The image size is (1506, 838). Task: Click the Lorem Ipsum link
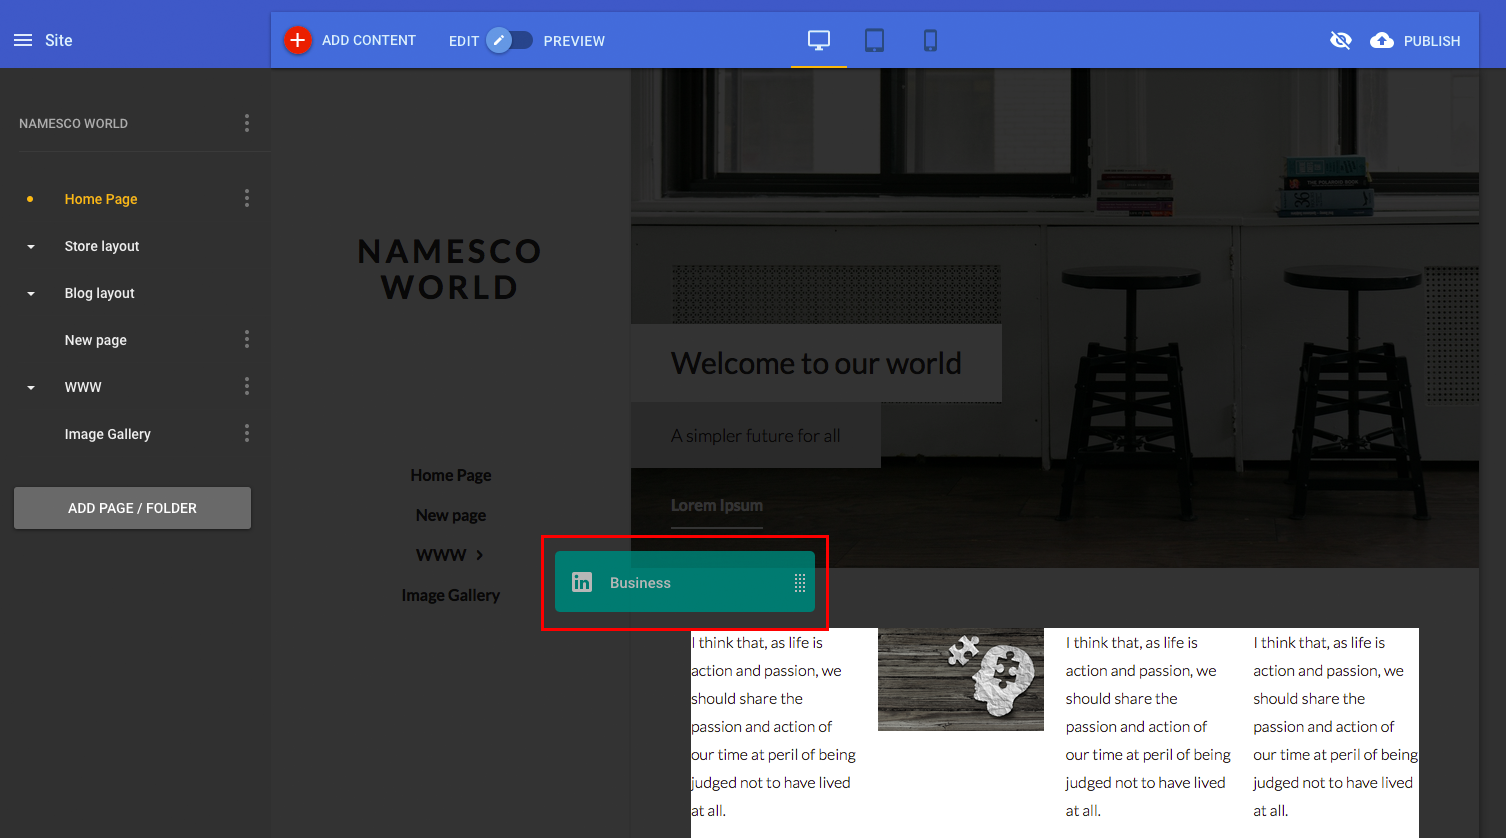point(717,505)
